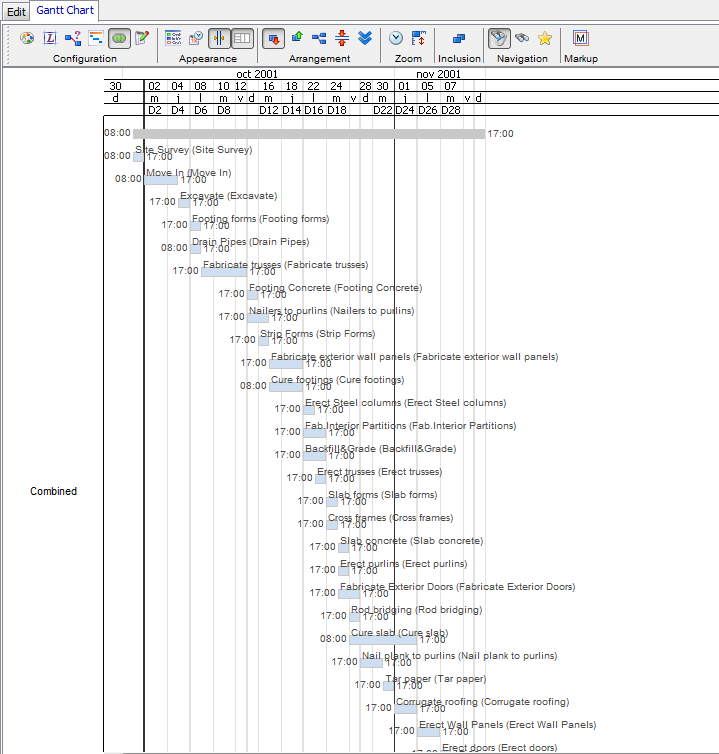Click the binoculars icon in Navigation
The image size is (719, 754).
coord(522,38)
